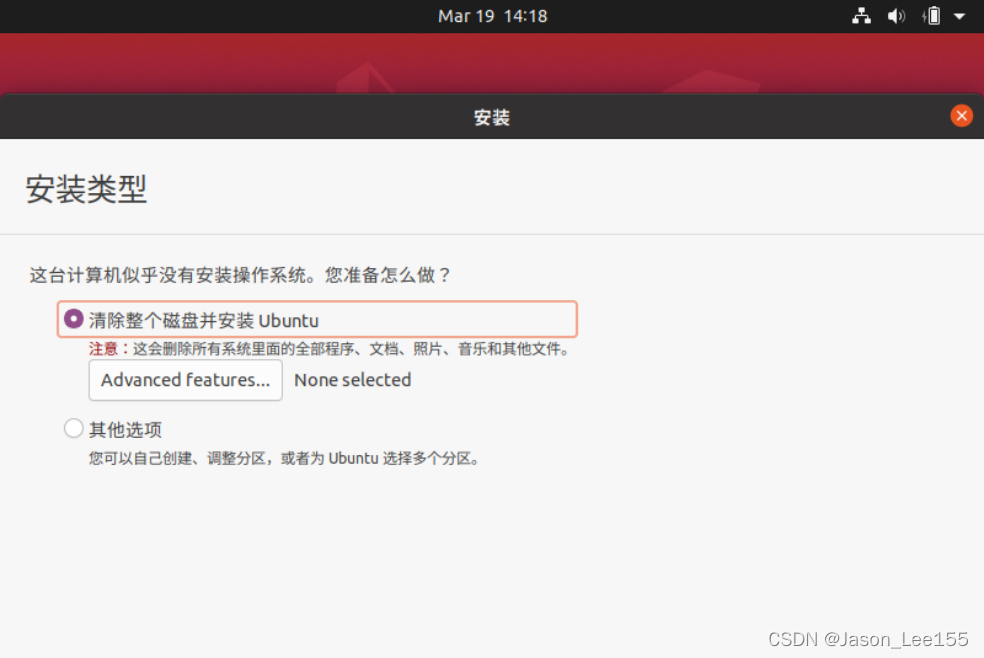Click the None selected label
The width and height of the screenshot is (984, 658).
(x=353, y=380)
